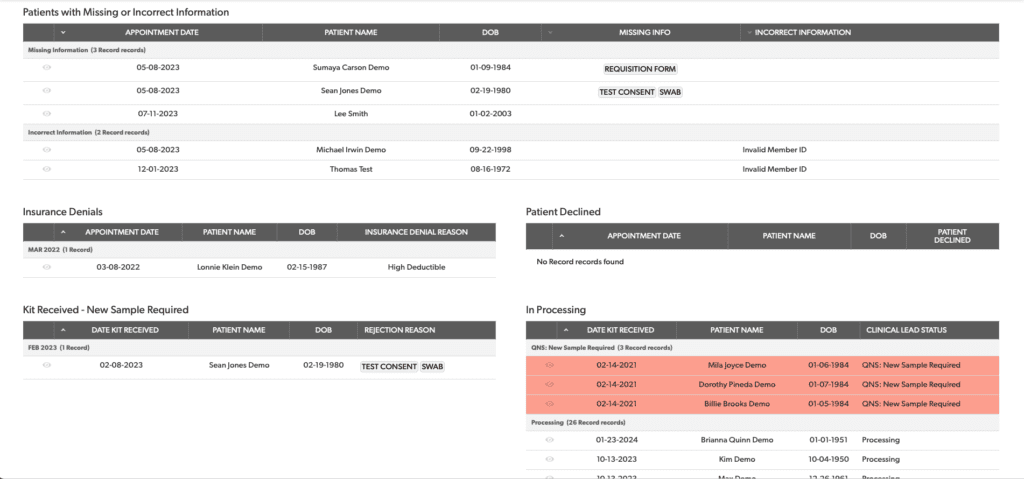Image resolution: width=1024 pixels, height=479 pixels.
Task: Click SWAB tag in Rejection Reason column
Action: tap(432, 367)
